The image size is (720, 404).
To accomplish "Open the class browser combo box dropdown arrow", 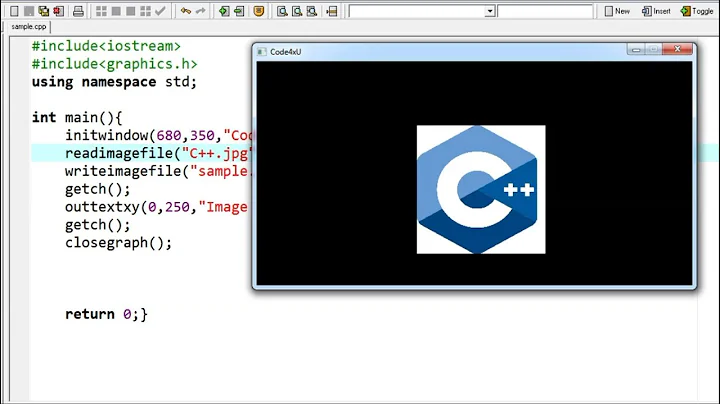I will click(490, 11).
